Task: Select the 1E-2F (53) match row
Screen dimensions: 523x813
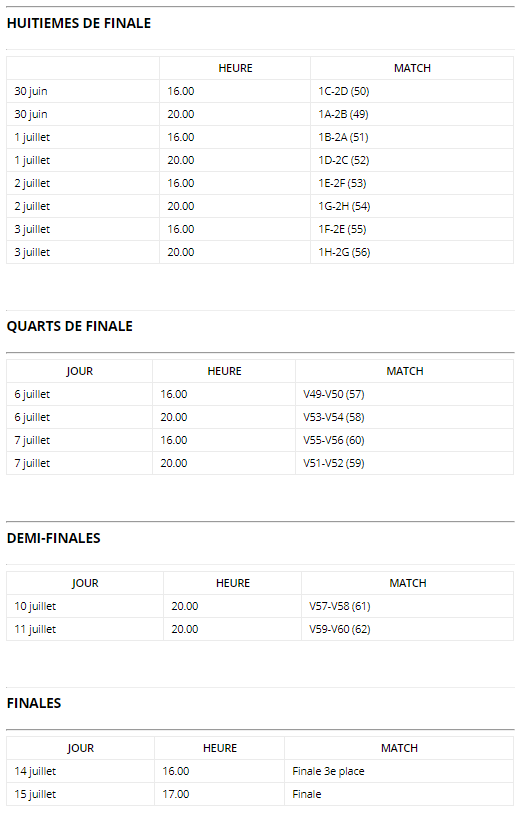Action: click(260, 183)
